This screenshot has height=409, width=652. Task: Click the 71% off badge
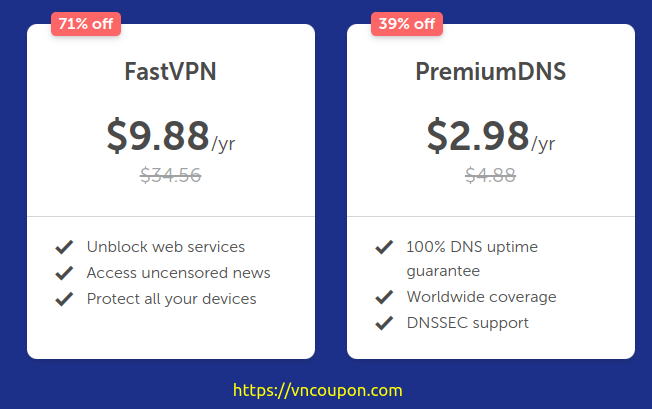coord(86,24)
